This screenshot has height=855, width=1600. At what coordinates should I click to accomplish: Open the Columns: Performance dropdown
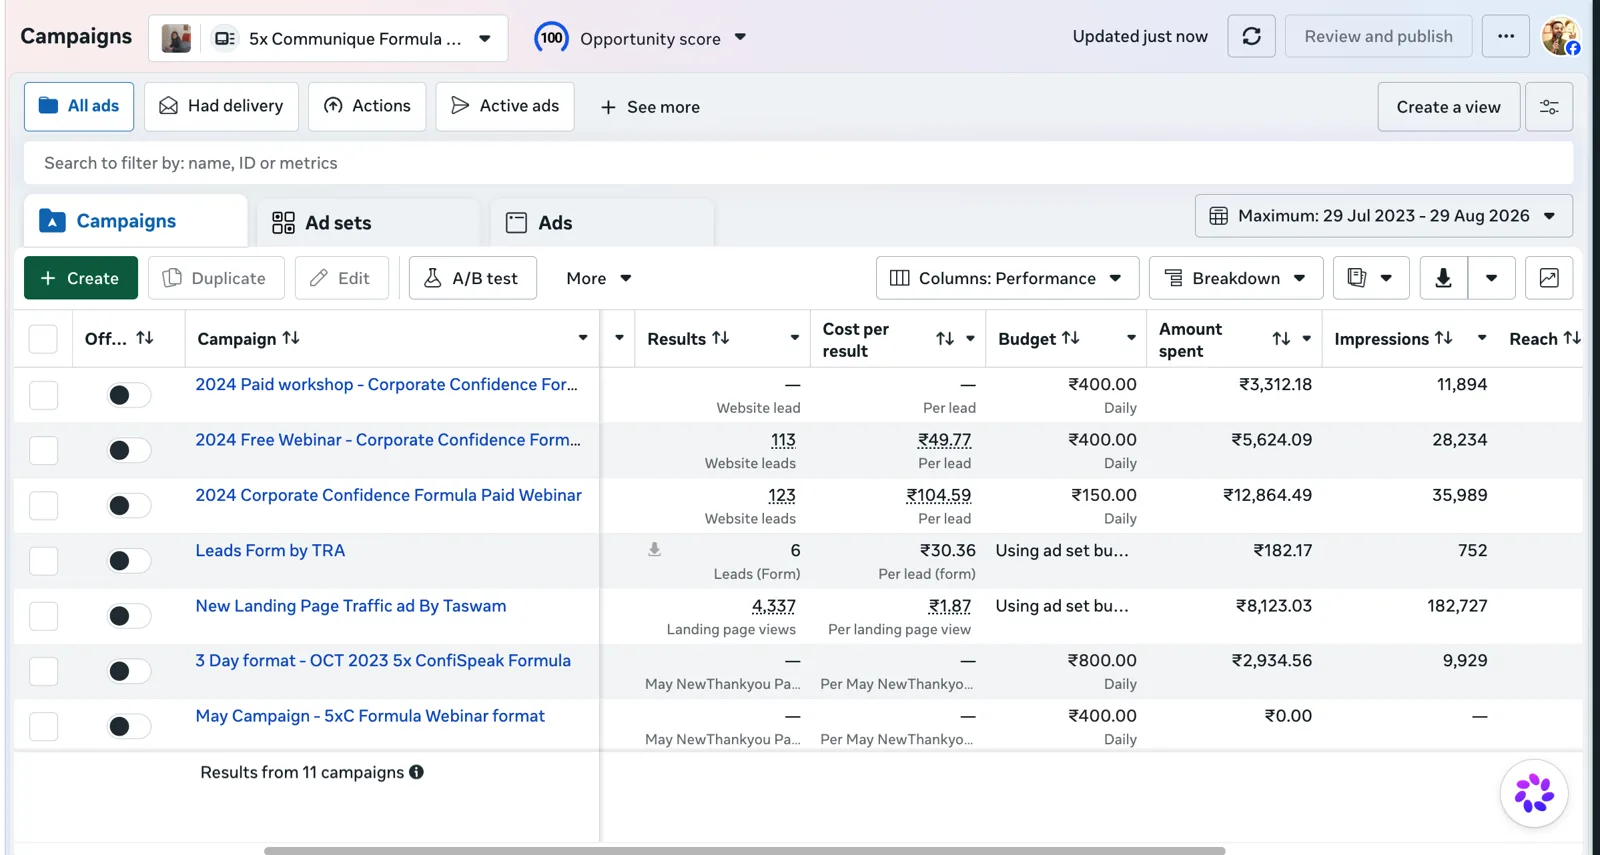pyautogui.click(x=1007, y=278)
